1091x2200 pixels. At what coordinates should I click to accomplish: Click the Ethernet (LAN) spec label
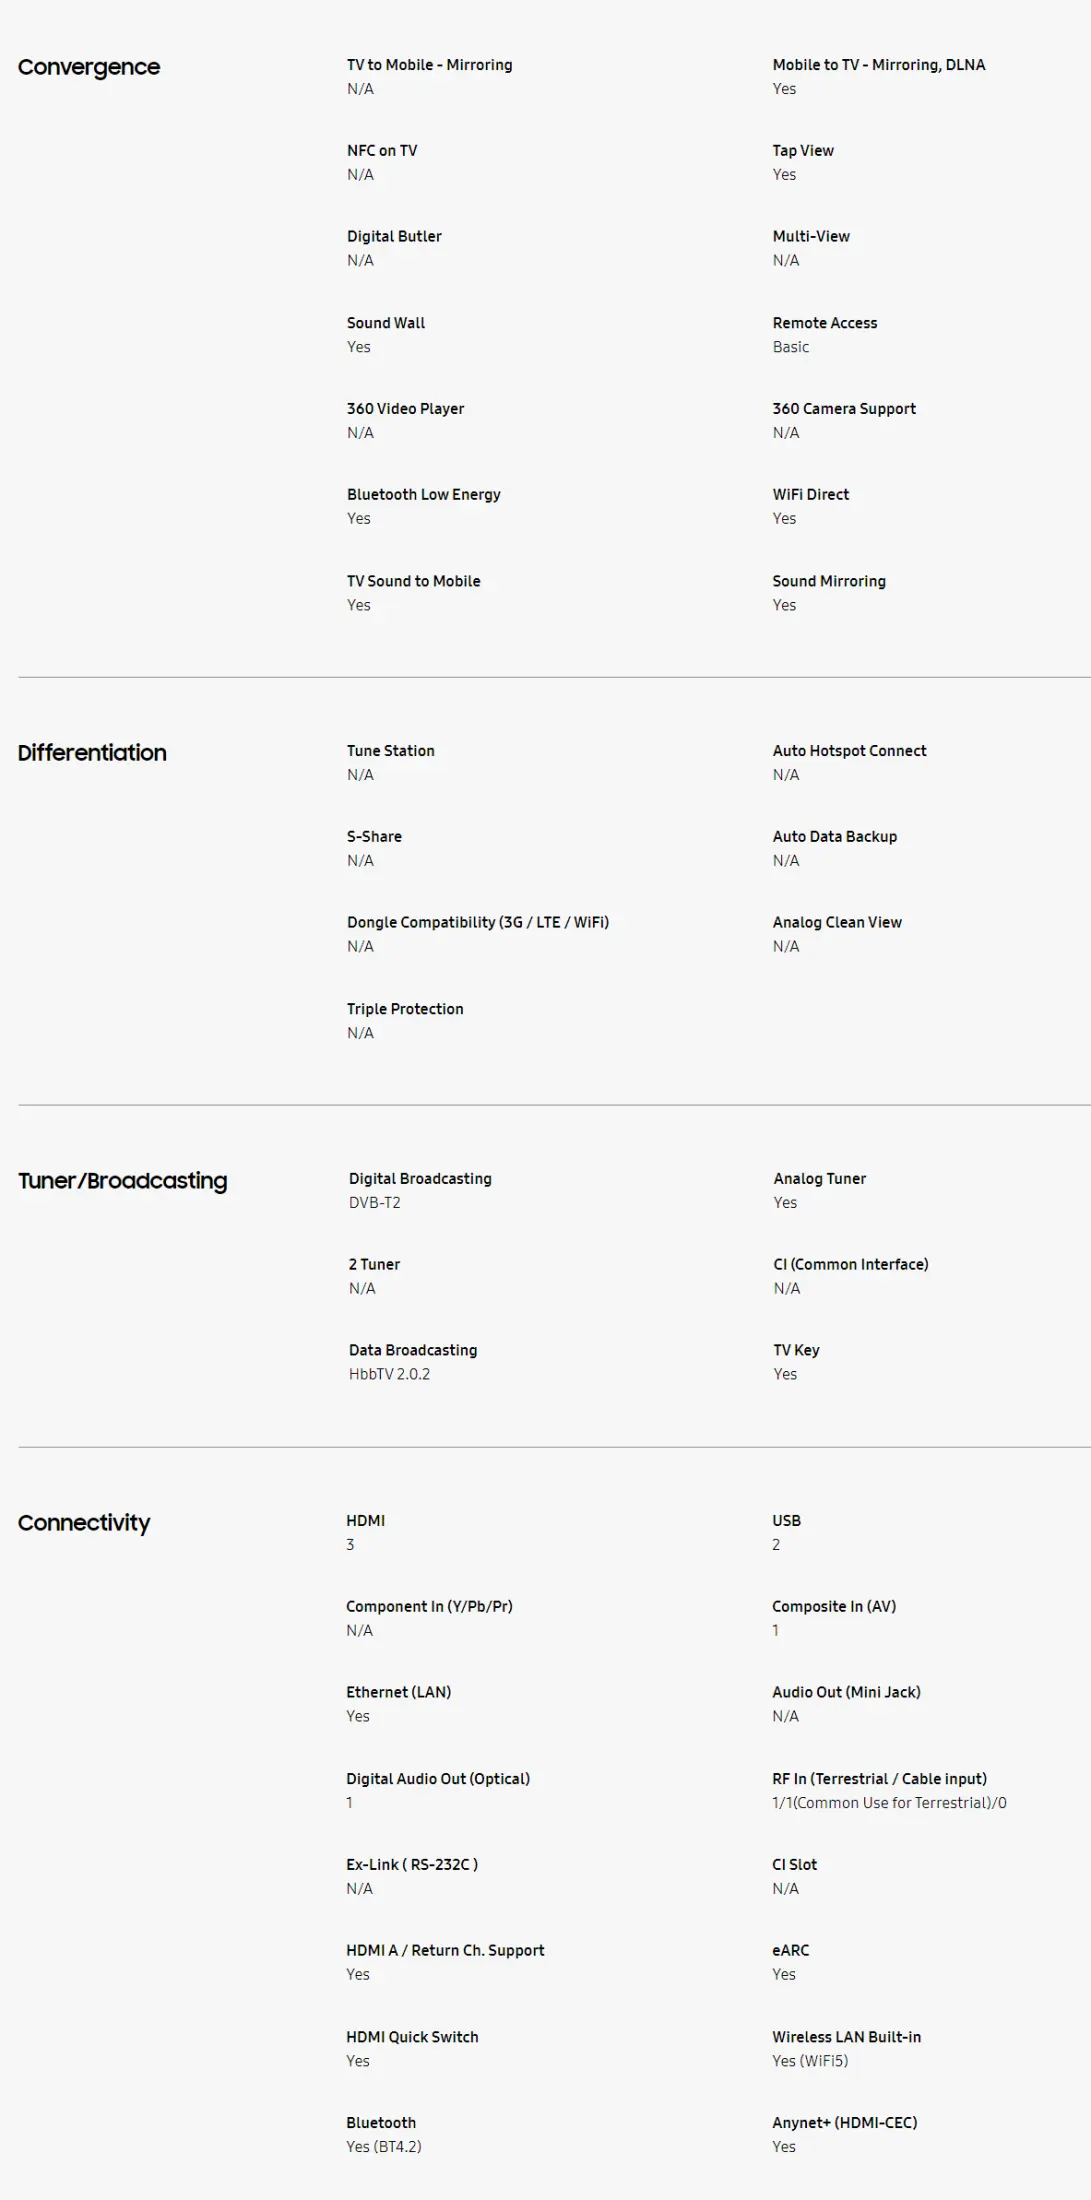click(x=398, y=1692)
